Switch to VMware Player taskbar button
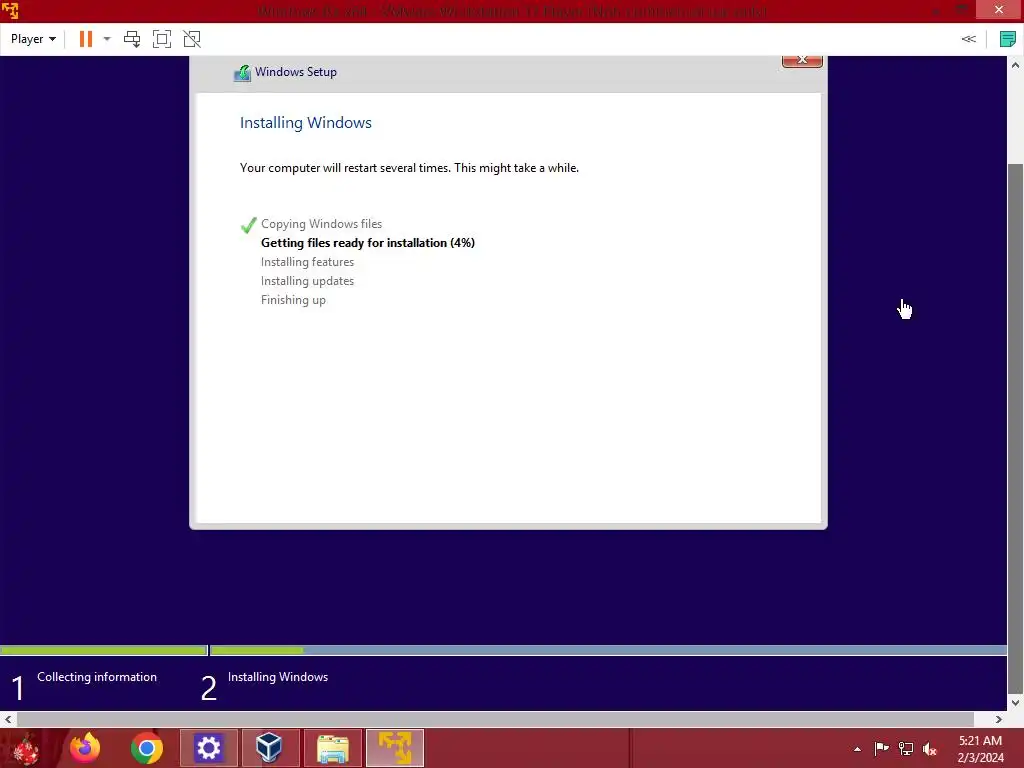The image size is (1024, 768). [x=394, y=748]
